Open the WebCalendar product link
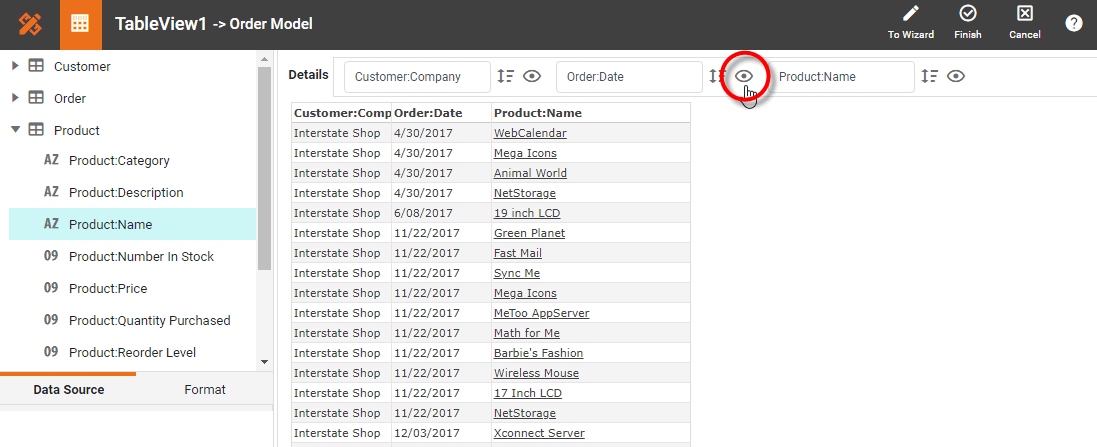The height and width of the screenshot is (447, 1097). pyautogui.click(x=530, y=133)
